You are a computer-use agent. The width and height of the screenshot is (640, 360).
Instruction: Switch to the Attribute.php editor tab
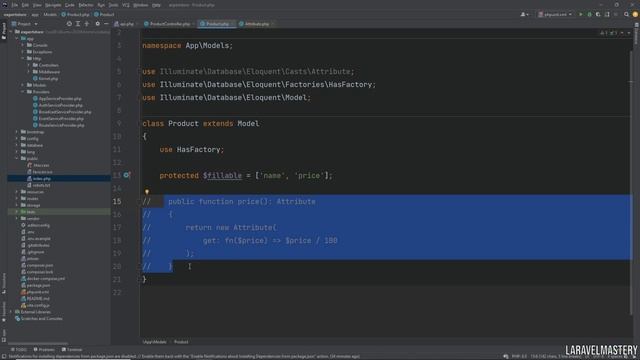click(256, 24)
